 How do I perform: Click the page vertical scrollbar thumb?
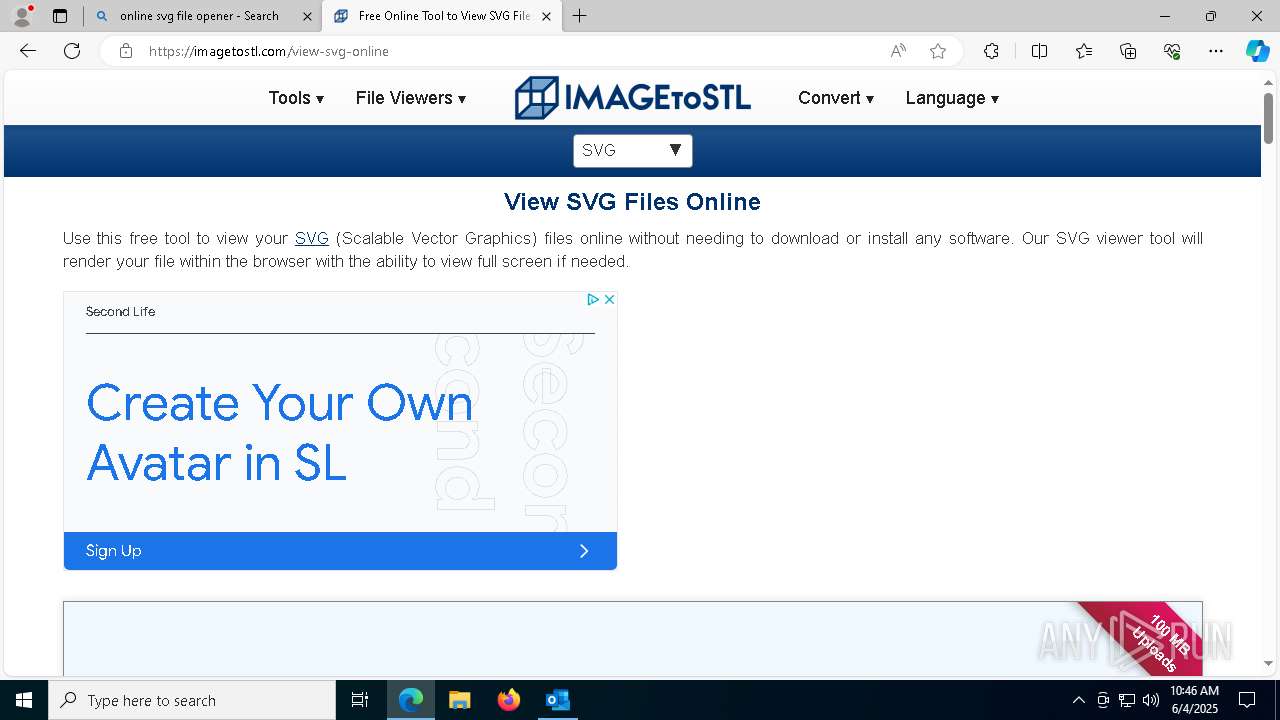click(1268, 118)
